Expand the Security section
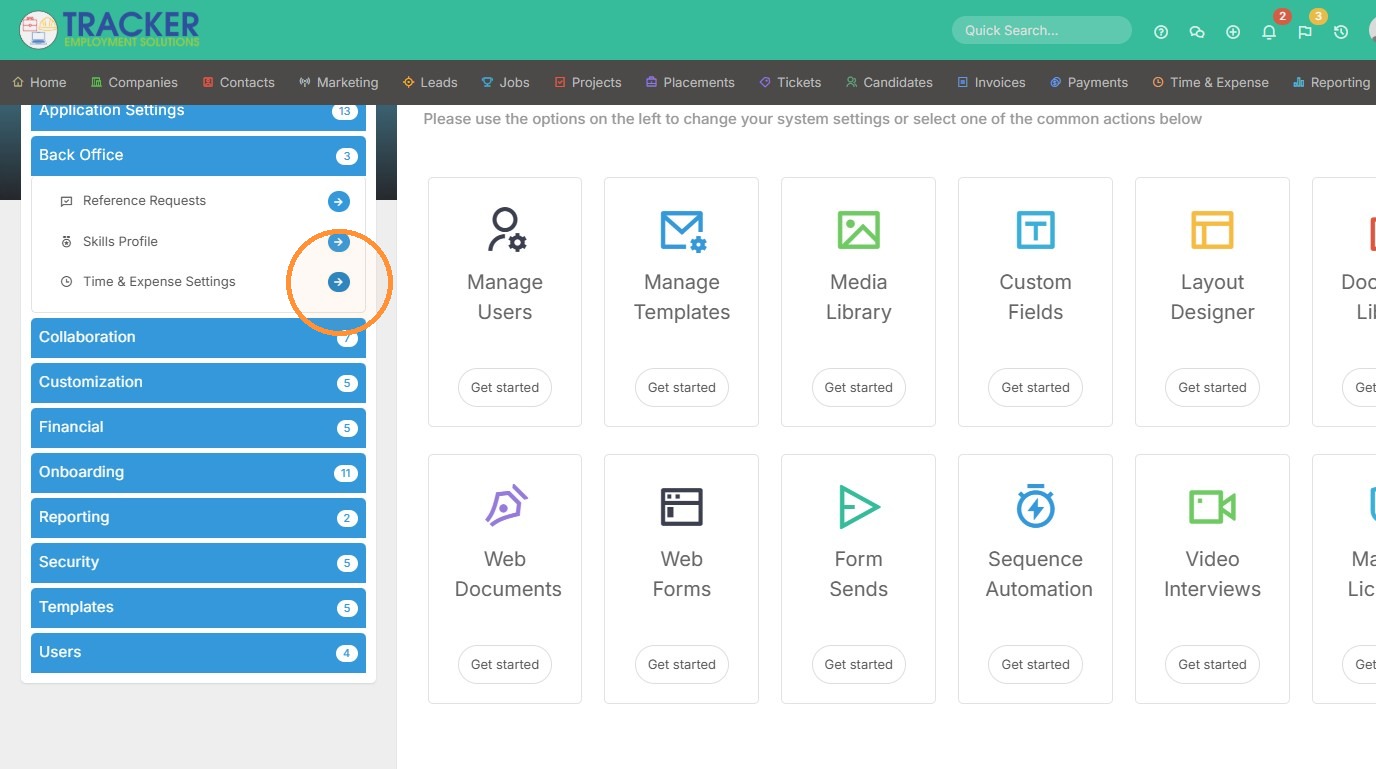 coord(198,563)
